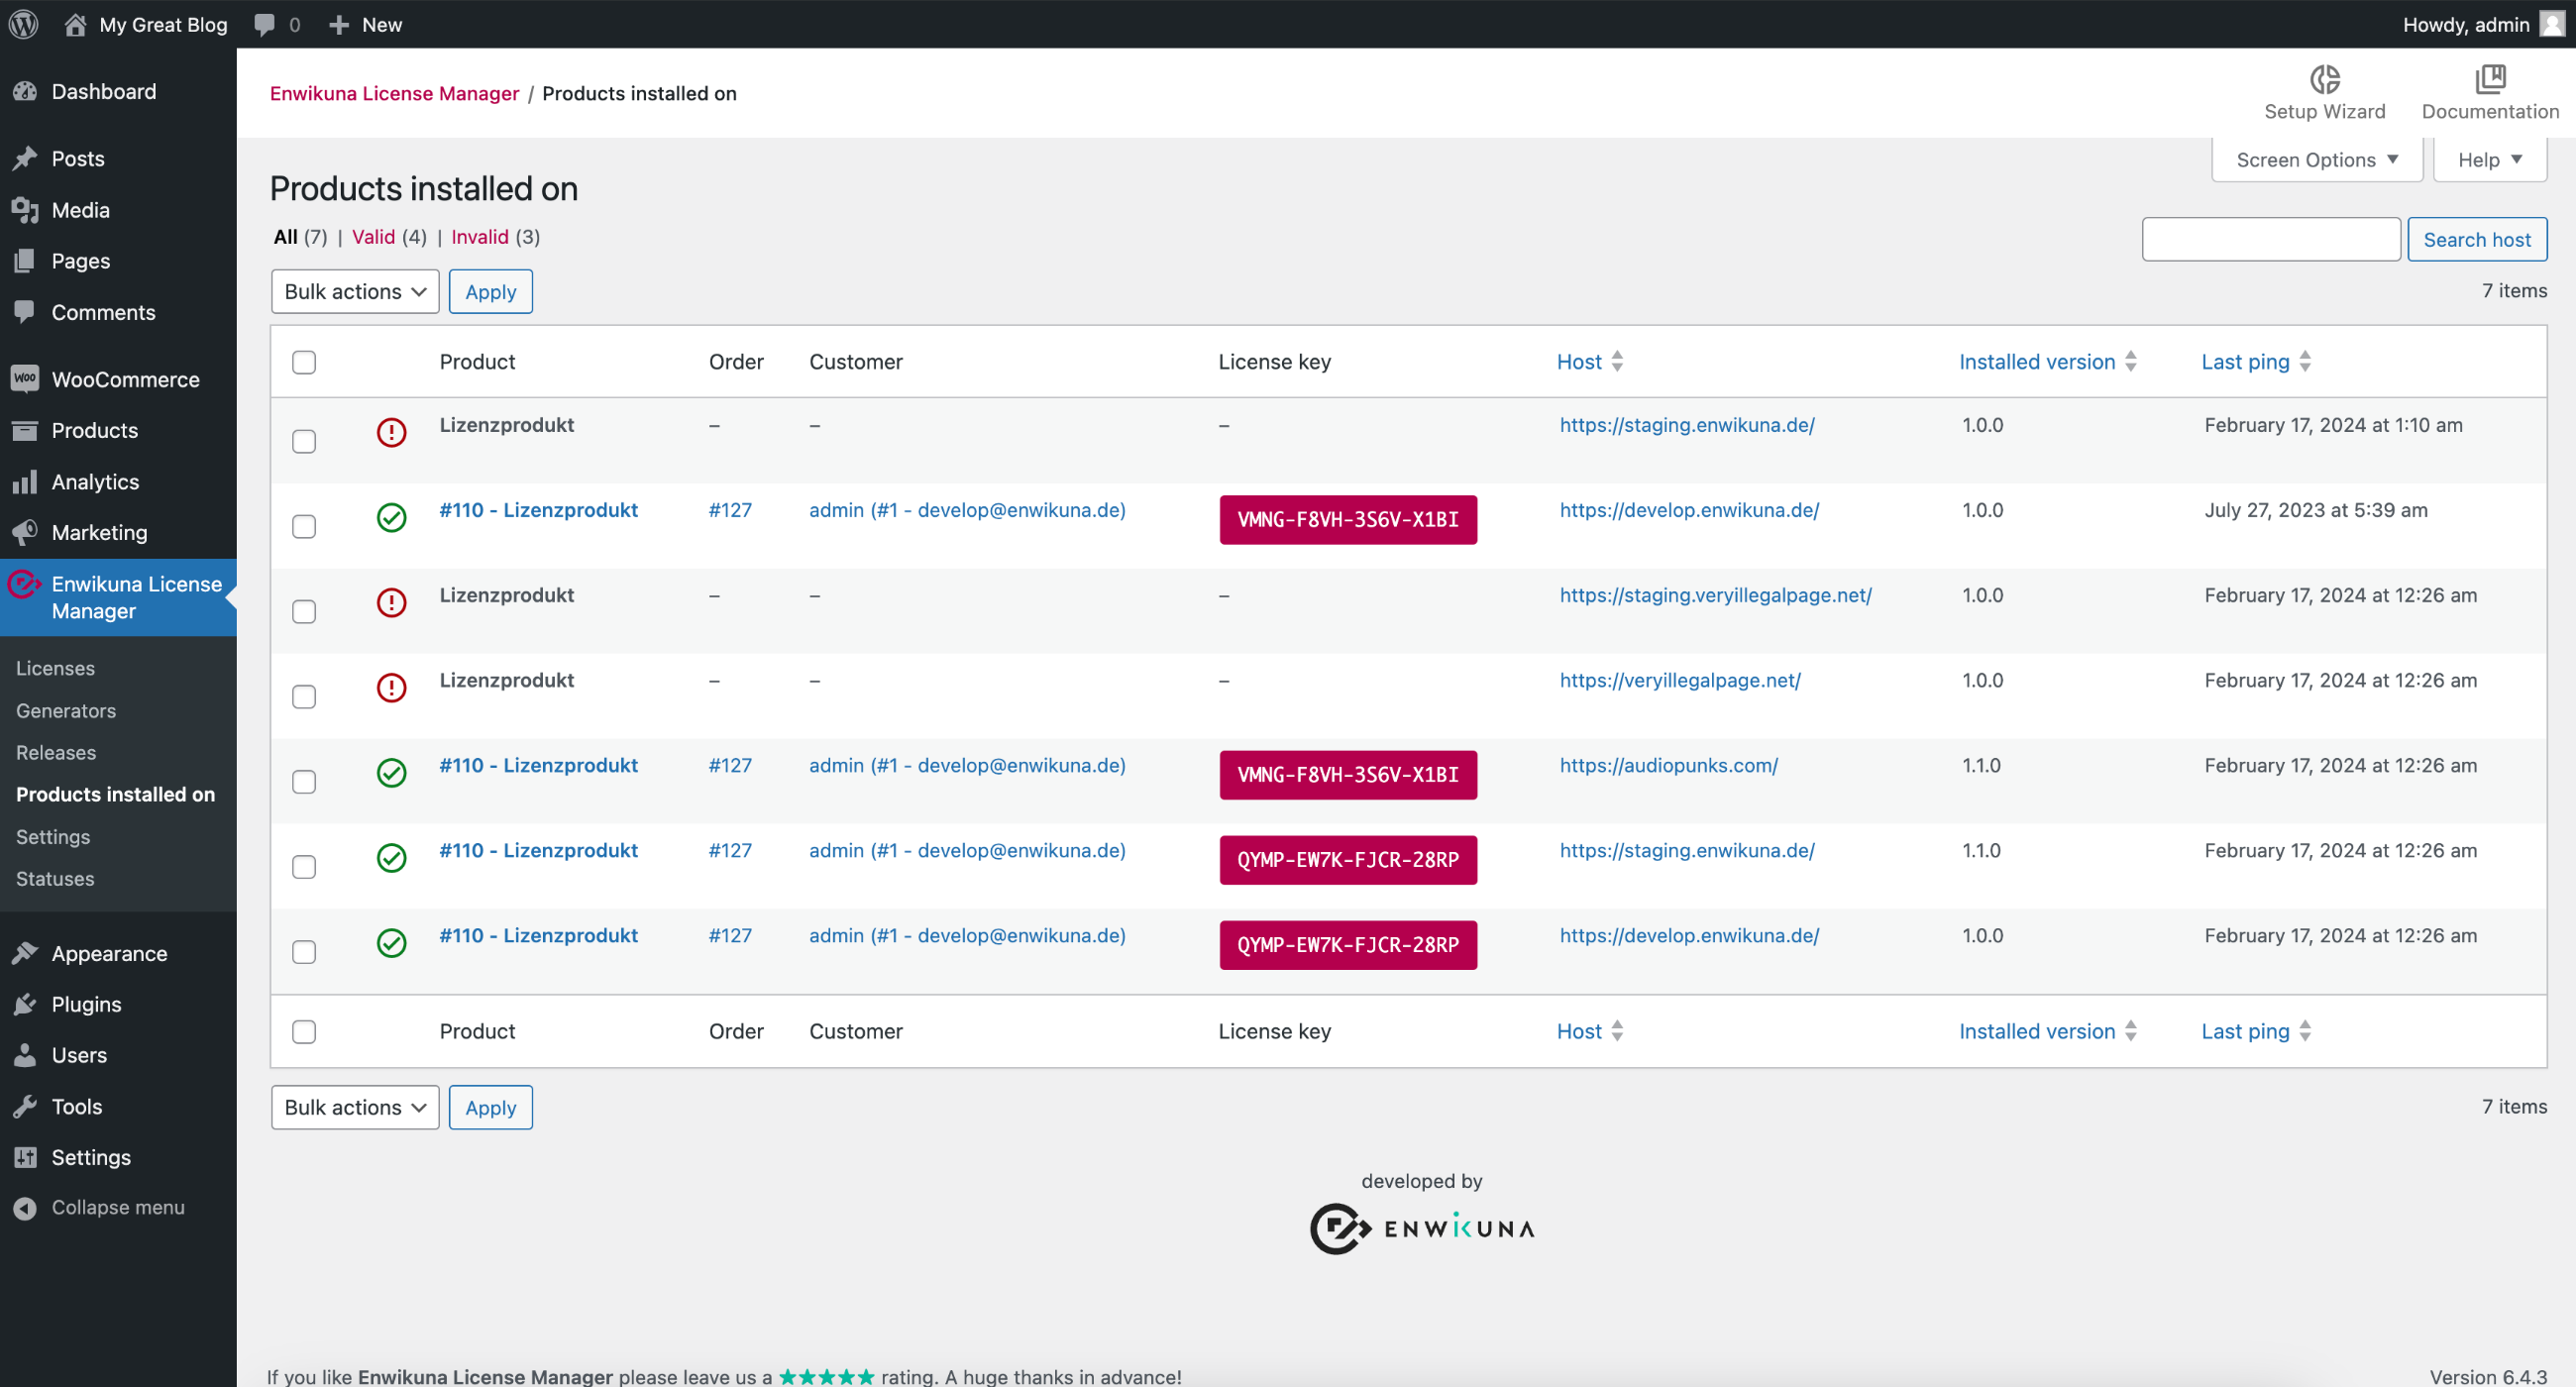Screen dimensions: 2576x1387
Task: Open https://audiopunks.com/ host link
Action: (1668, 765)
